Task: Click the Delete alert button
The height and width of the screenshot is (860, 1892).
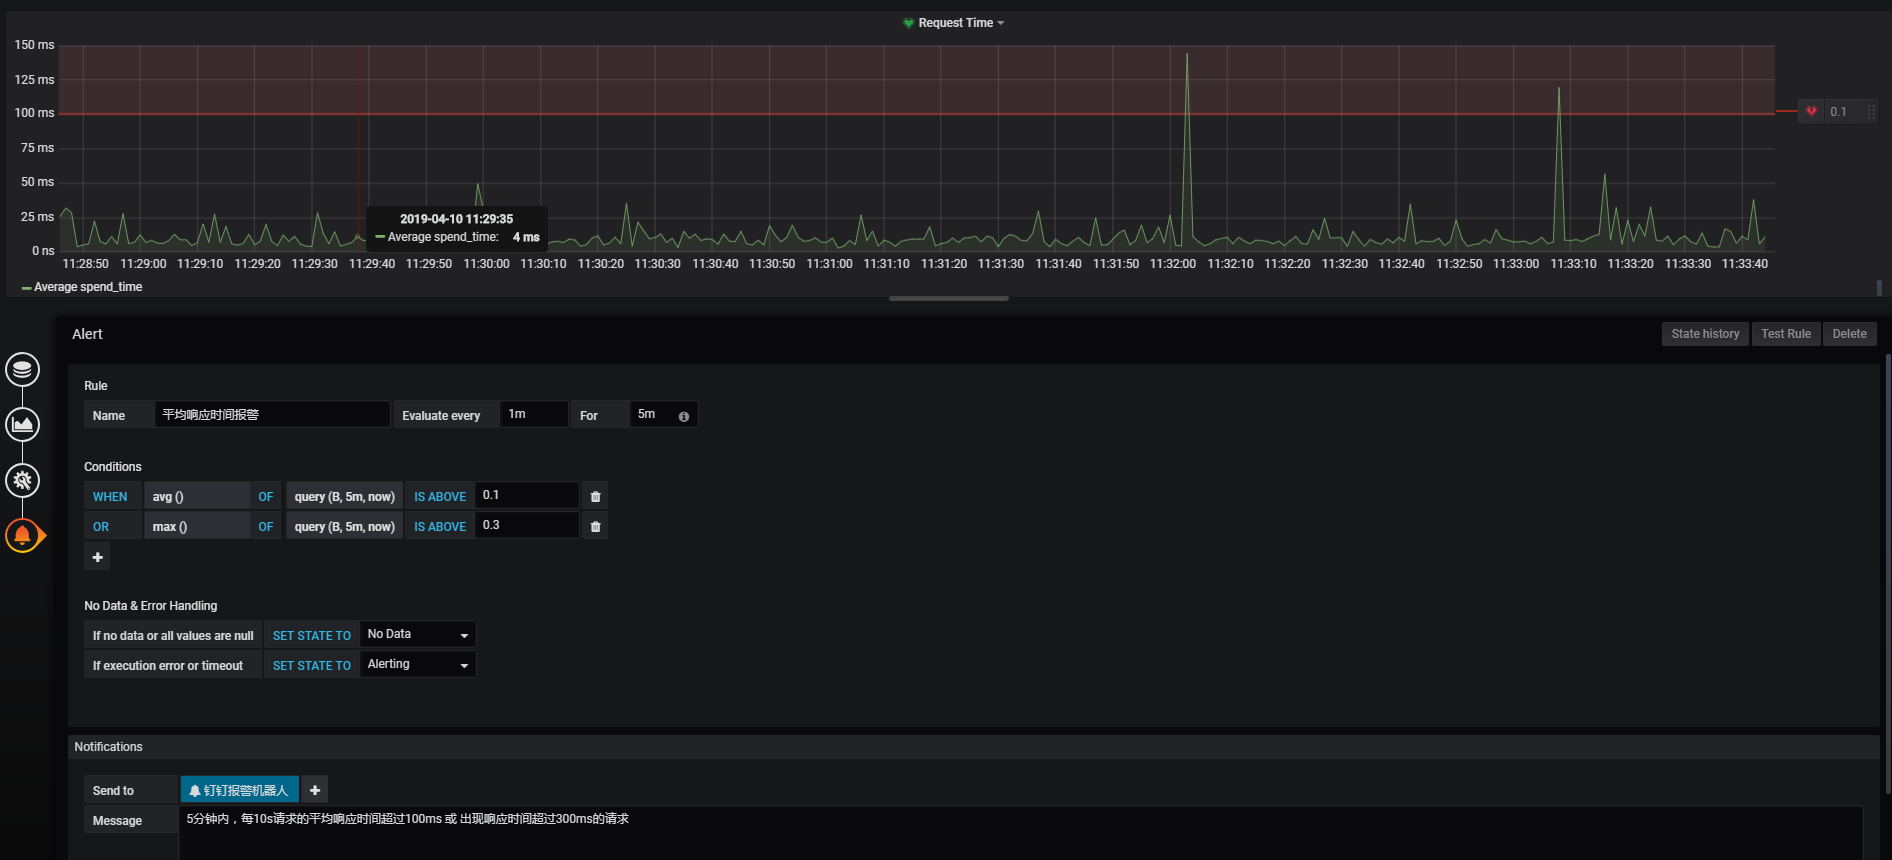Action: pos(1849,334)
